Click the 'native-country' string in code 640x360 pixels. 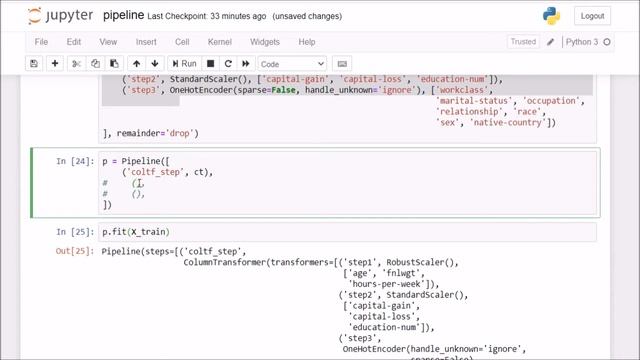[x=507, y=122]
